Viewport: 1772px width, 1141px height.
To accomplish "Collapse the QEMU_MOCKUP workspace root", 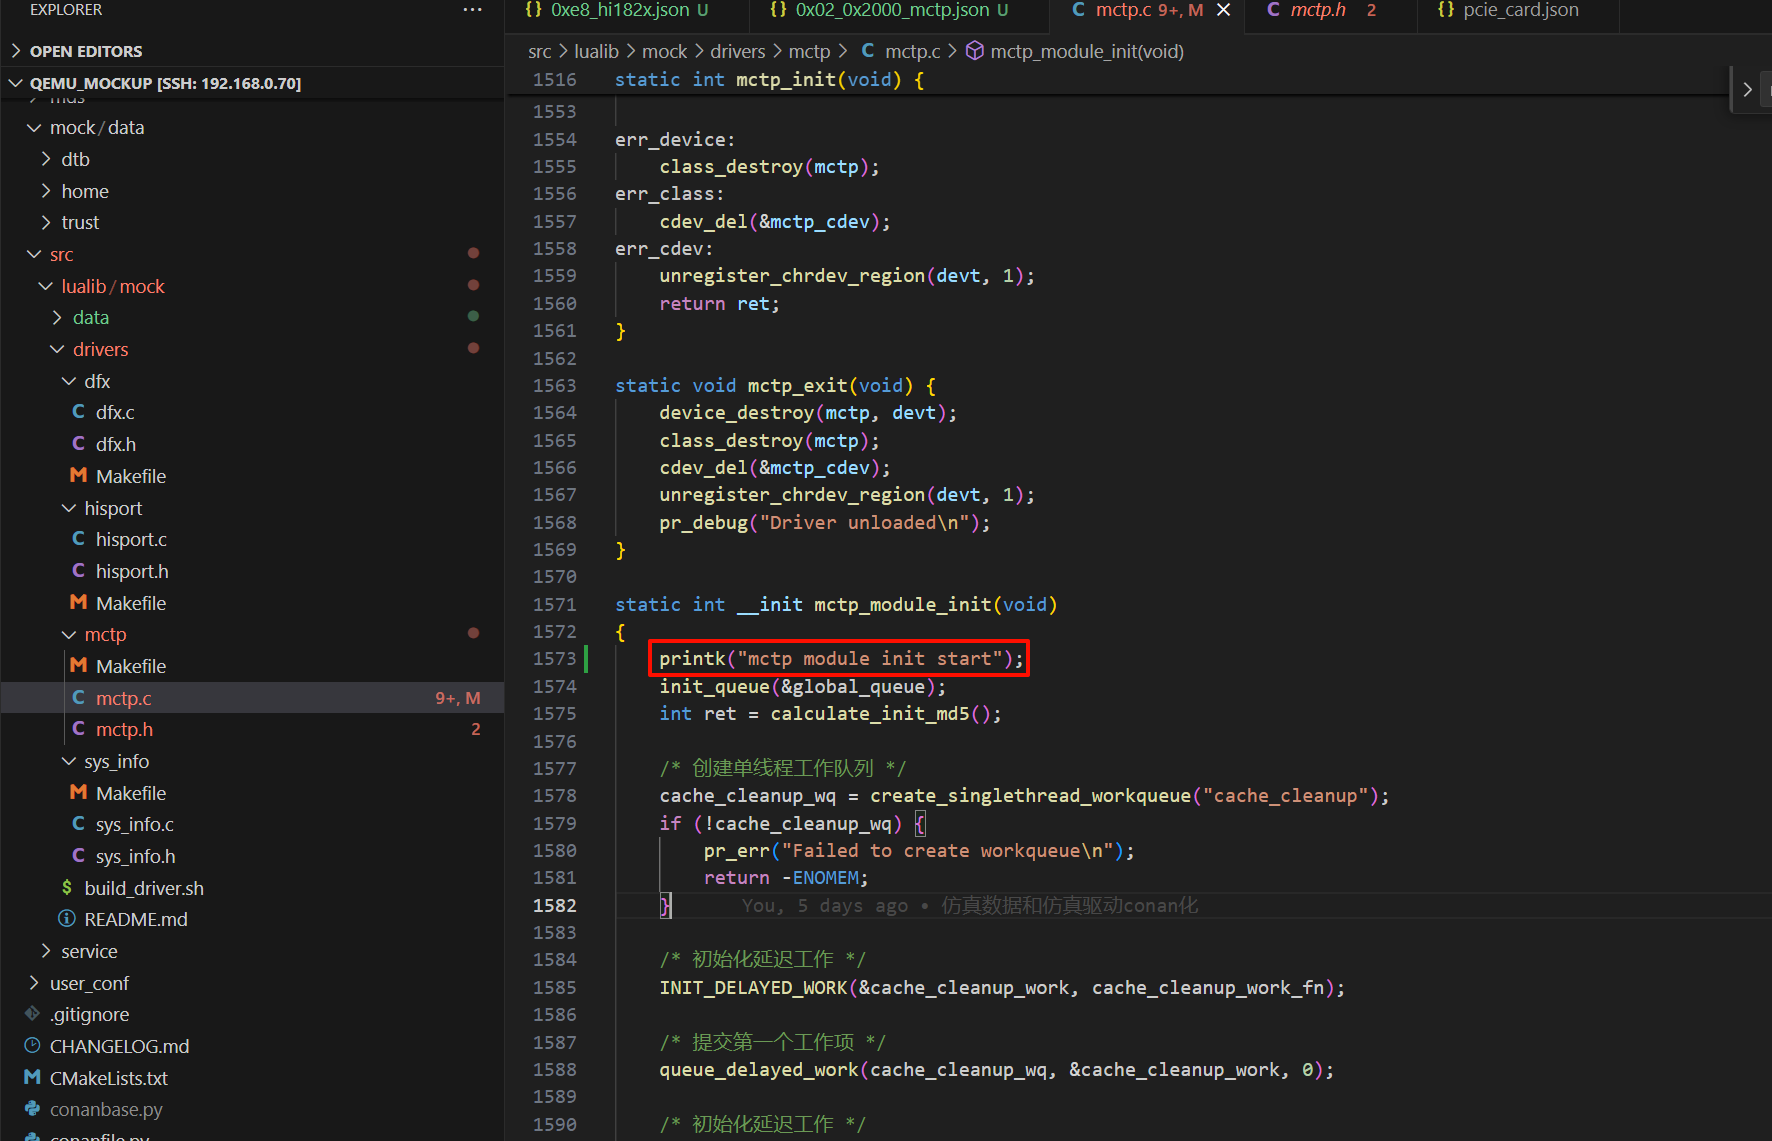I will (x=16, y=83).
